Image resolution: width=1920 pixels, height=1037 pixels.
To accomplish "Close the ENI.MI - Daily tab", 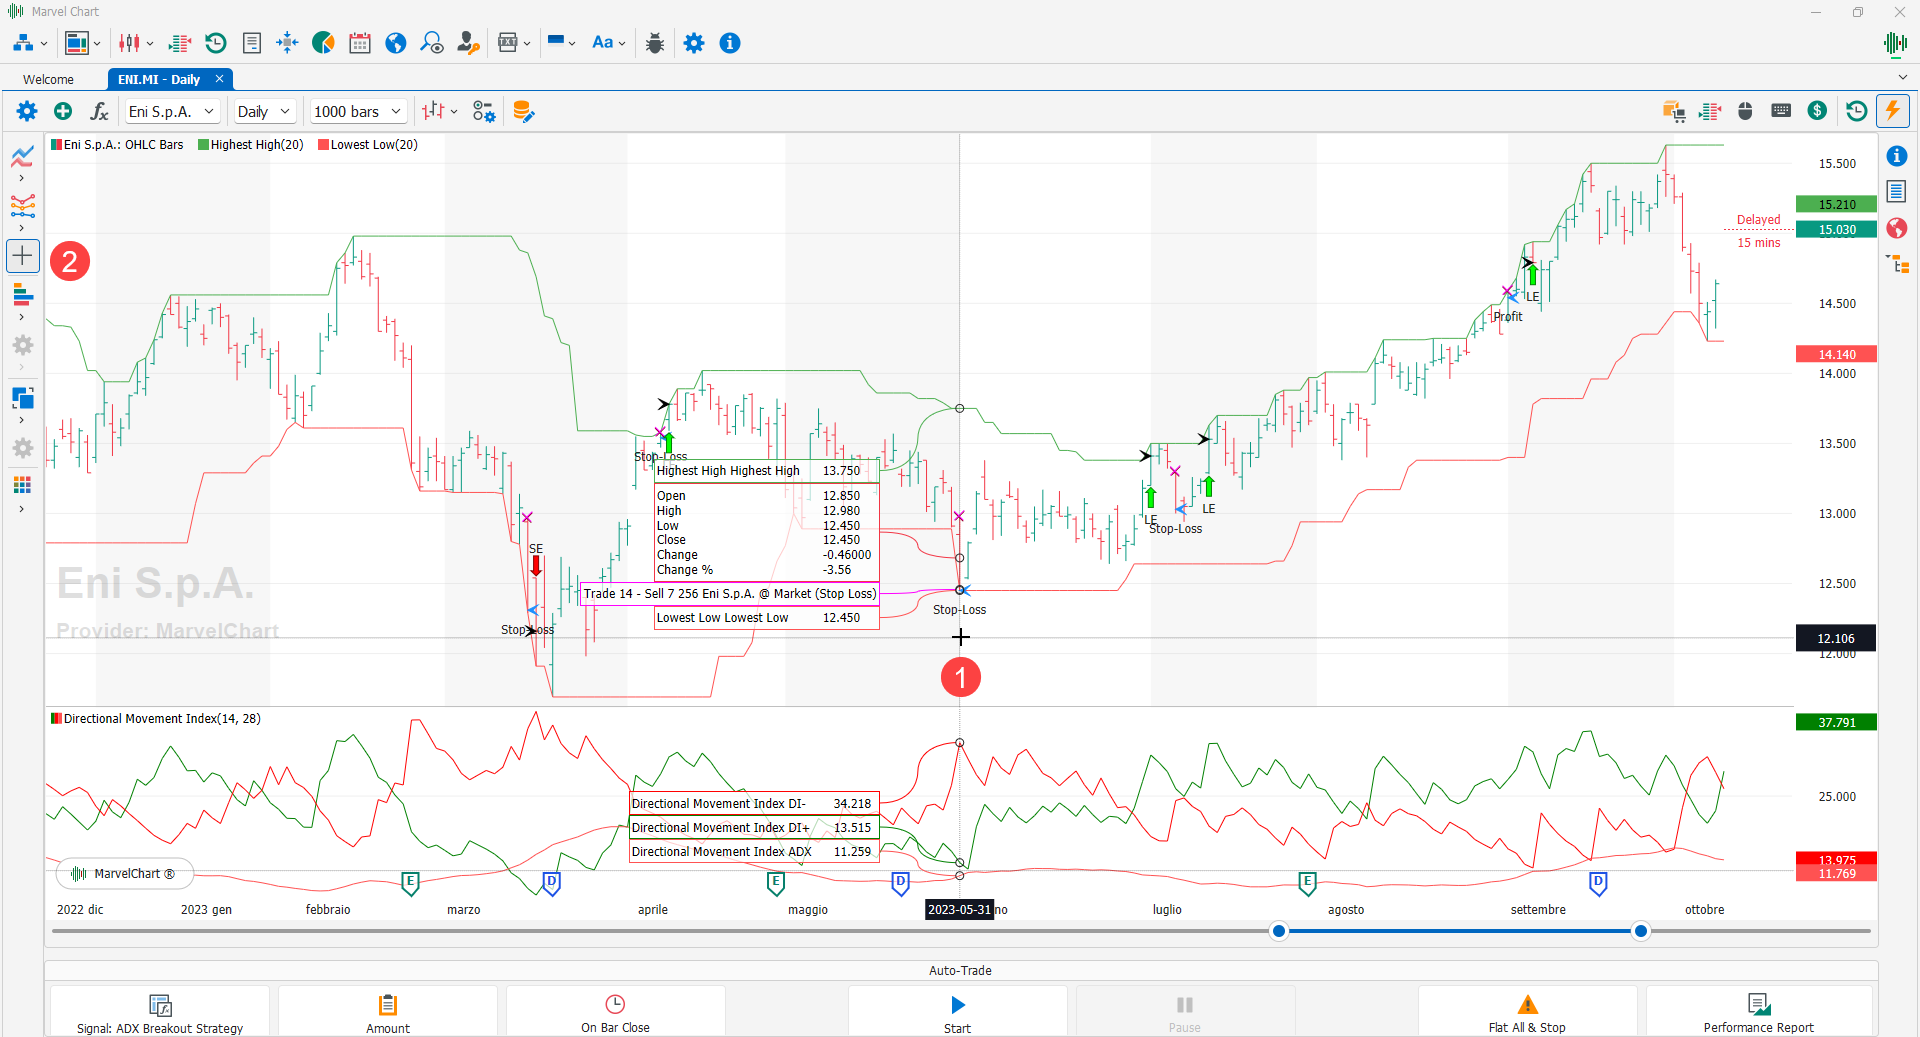I will pyautogui.click(x=219, y=79).
